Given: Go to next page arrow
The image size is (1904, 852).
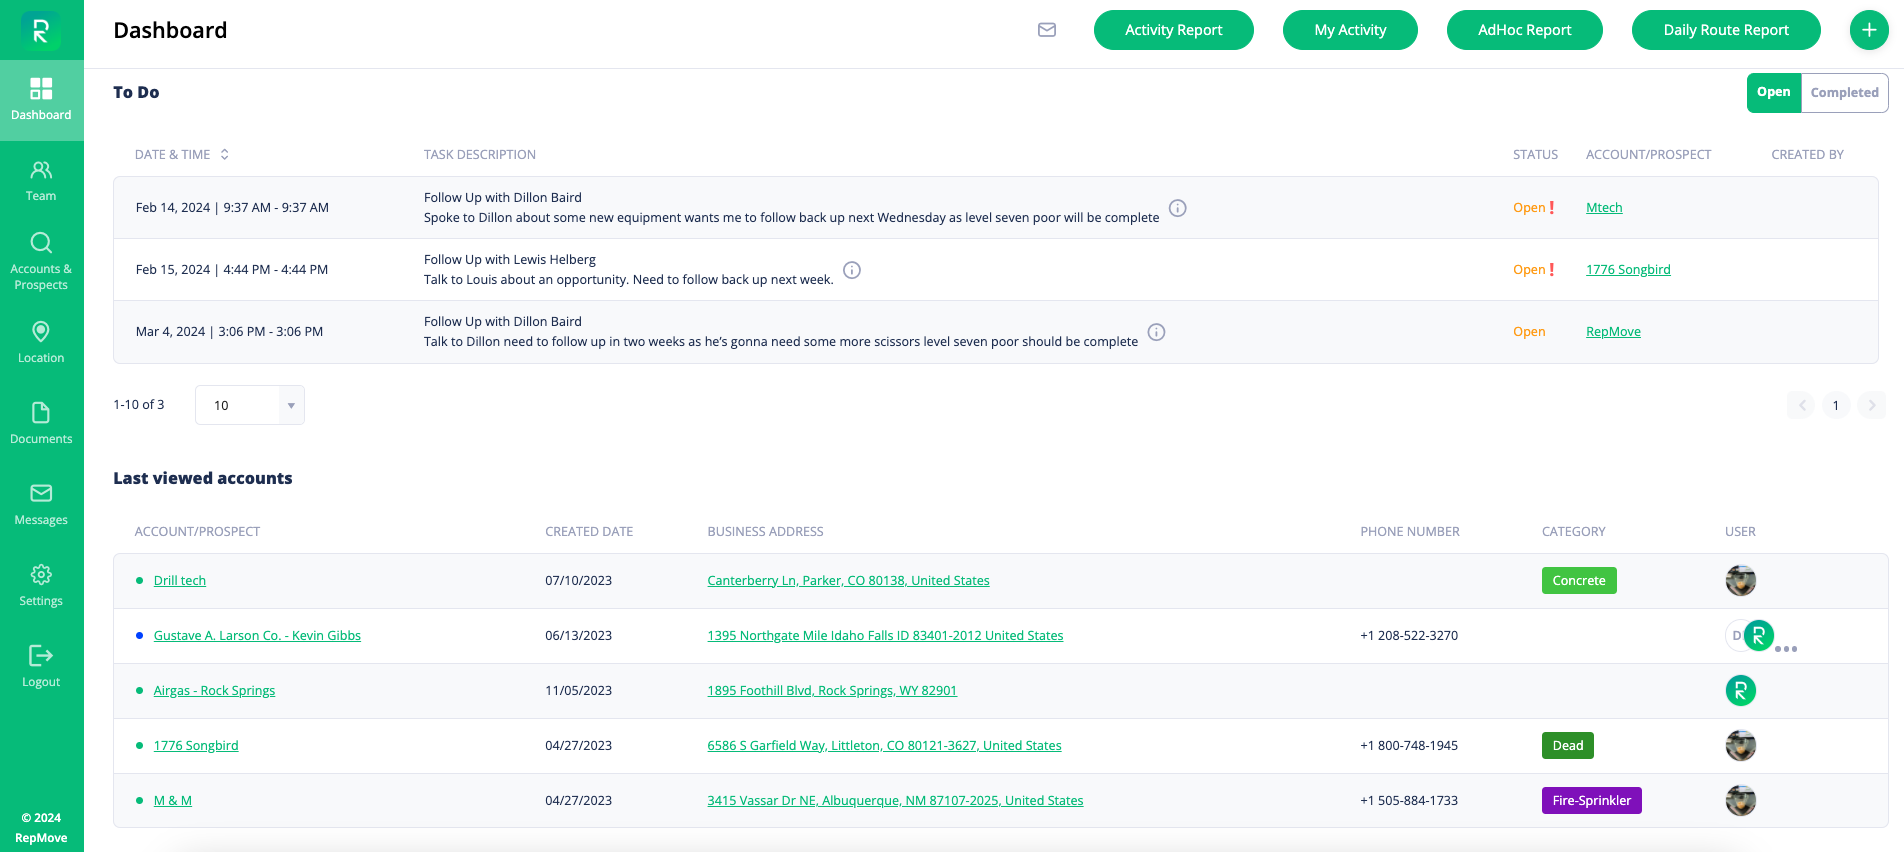Looking at the screenshot, I should (x=1872, y=405).
